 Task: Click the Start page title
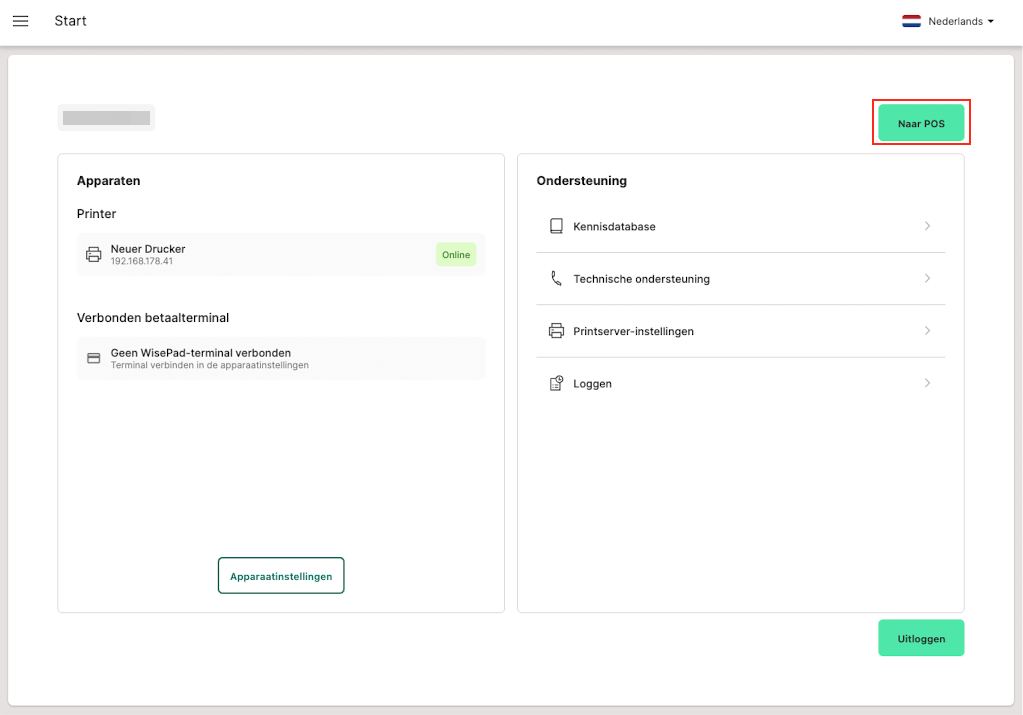(70, 21)
